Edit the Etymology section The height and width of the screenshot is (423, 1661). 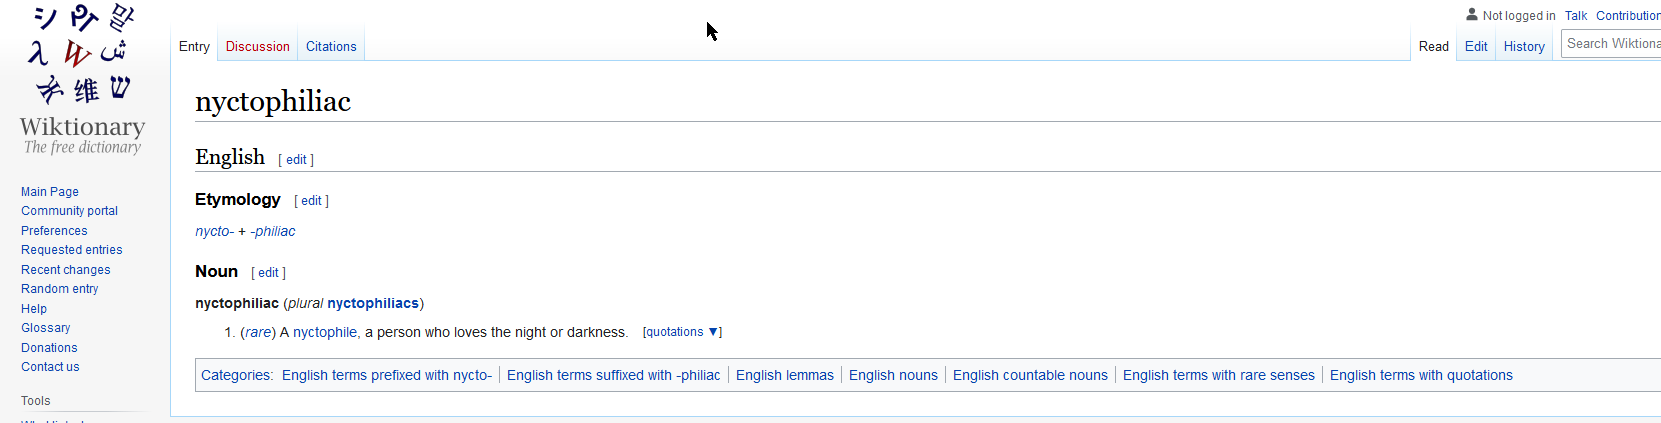coord(312,201)
